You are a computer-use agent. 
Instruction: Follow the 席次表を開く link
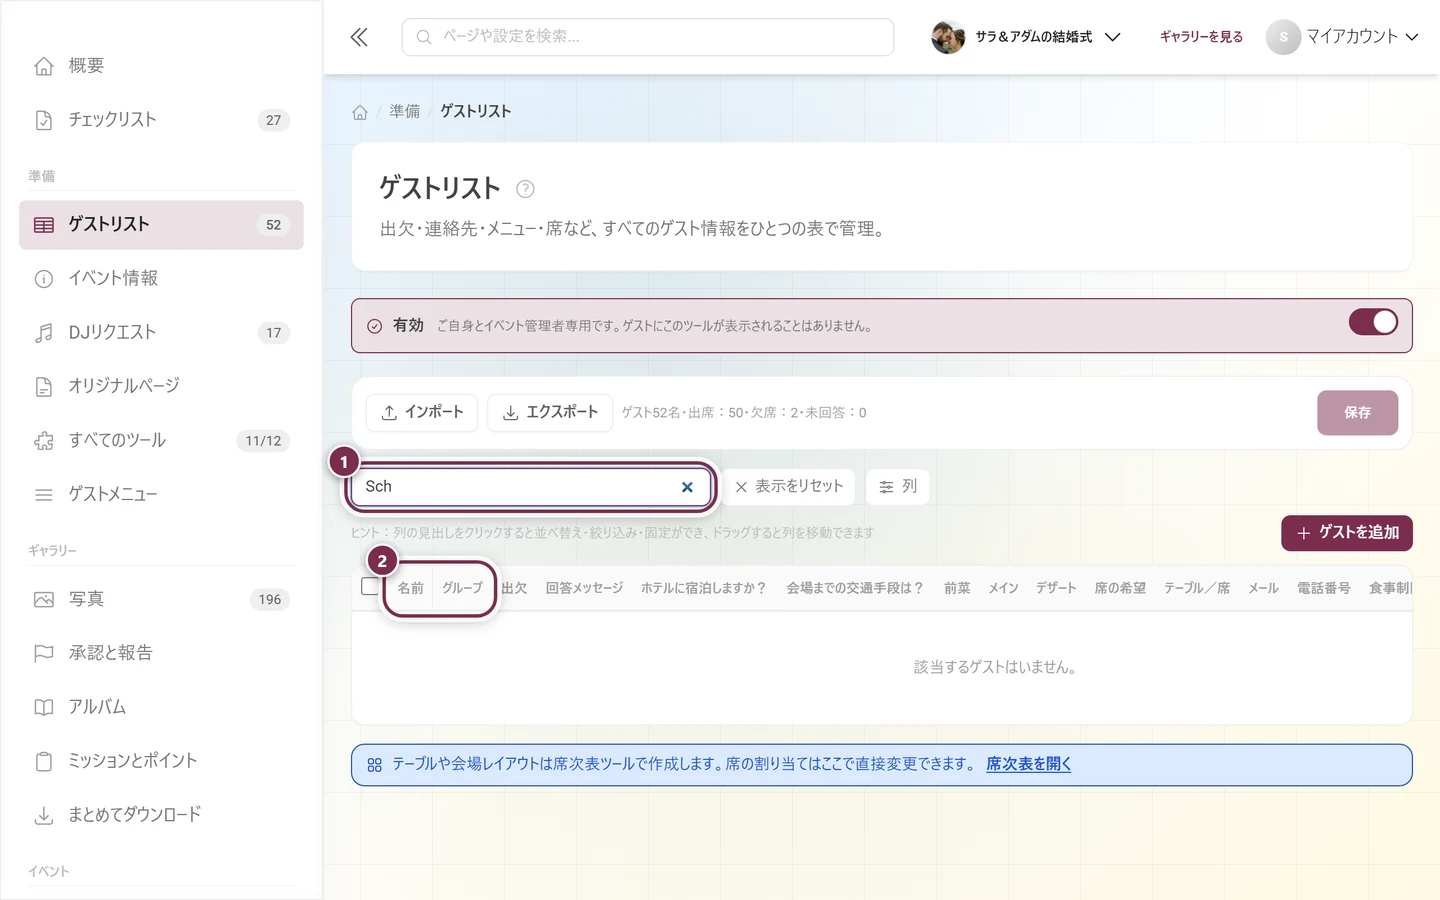point(1029,765)
